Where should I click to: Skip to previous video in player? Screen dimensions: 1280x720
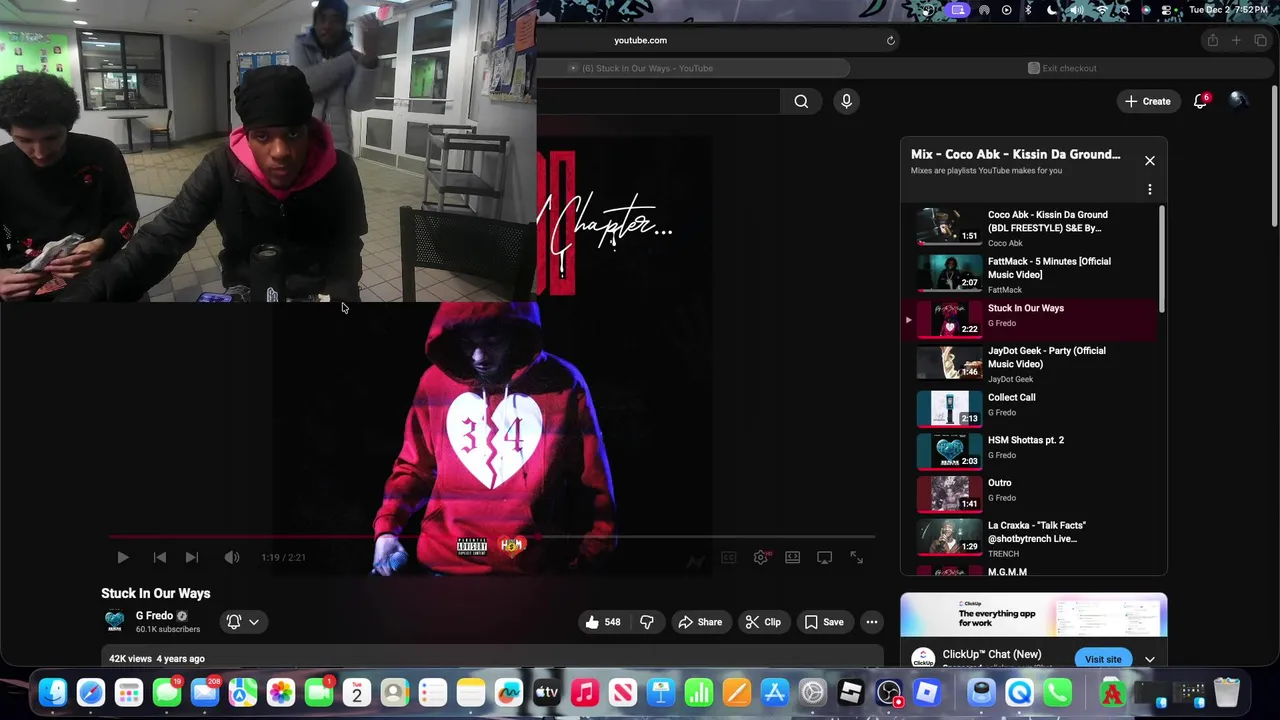[160, 557]
